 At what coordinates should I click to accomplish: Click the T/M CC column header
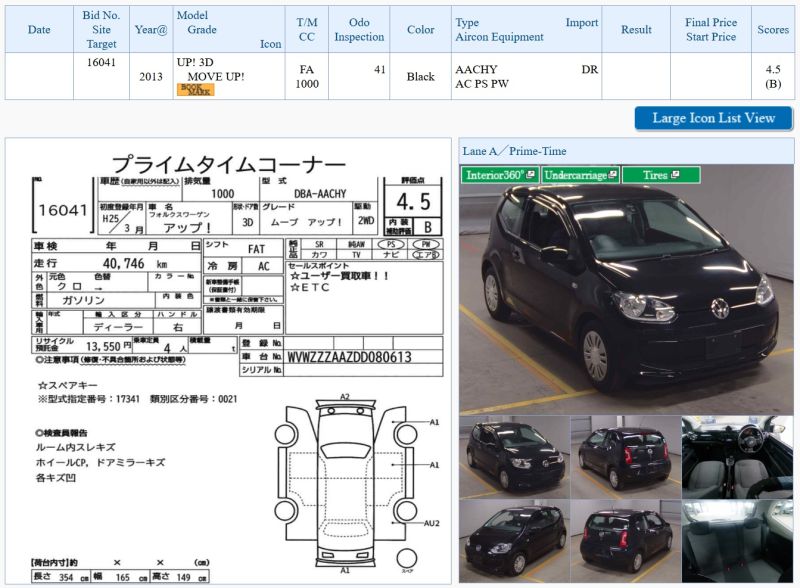307,30
